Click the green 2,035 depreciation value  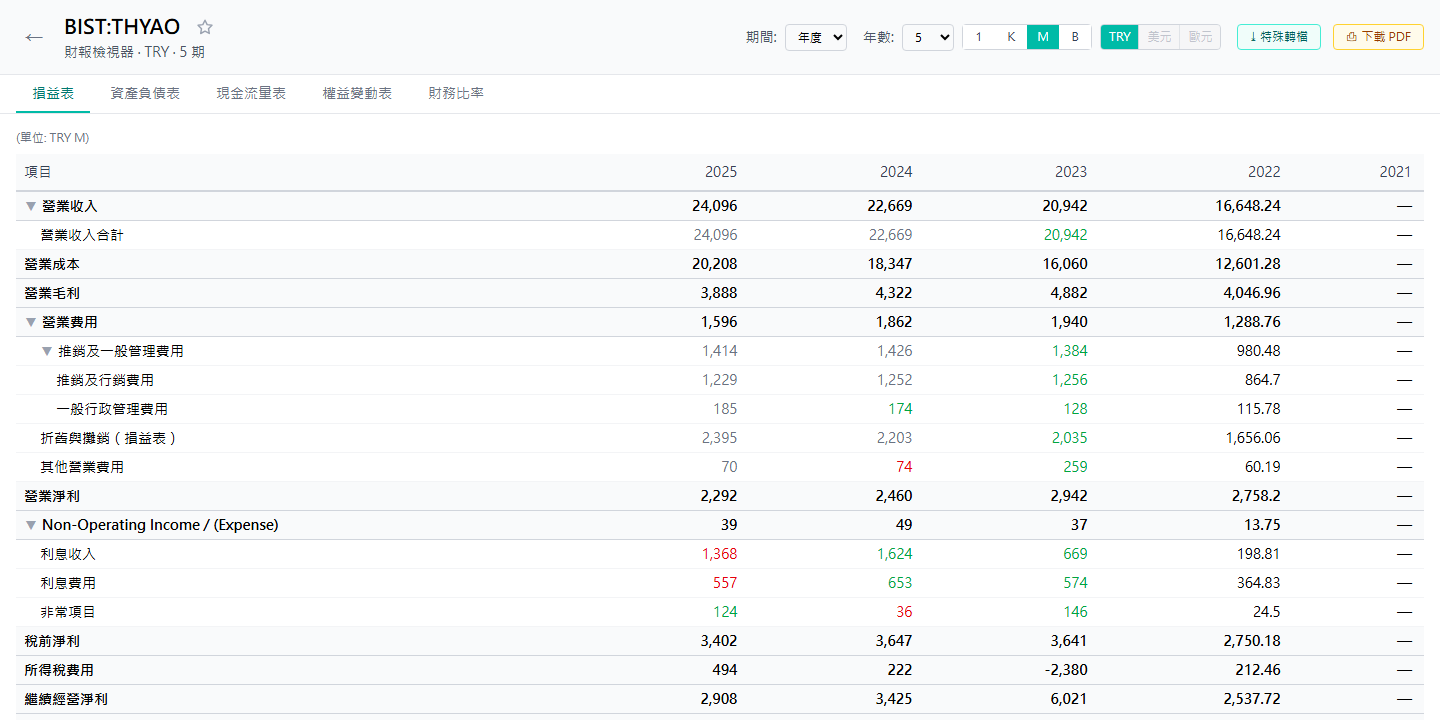pos(1069,438)
